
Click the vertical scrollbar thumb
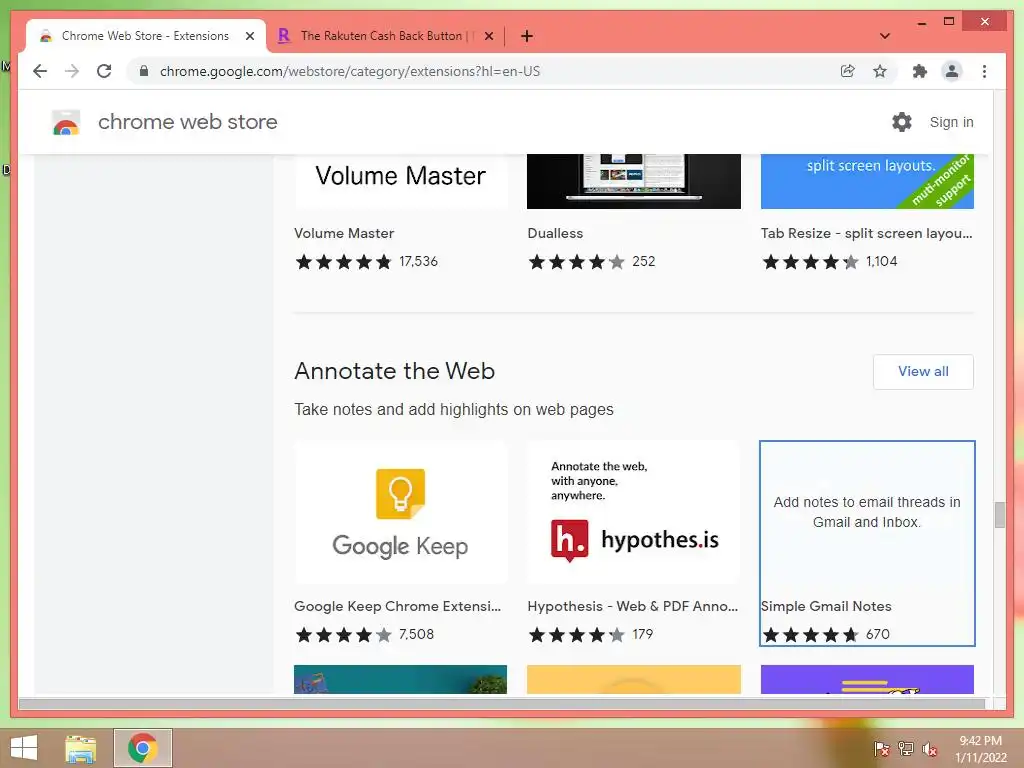pos(999,515)
